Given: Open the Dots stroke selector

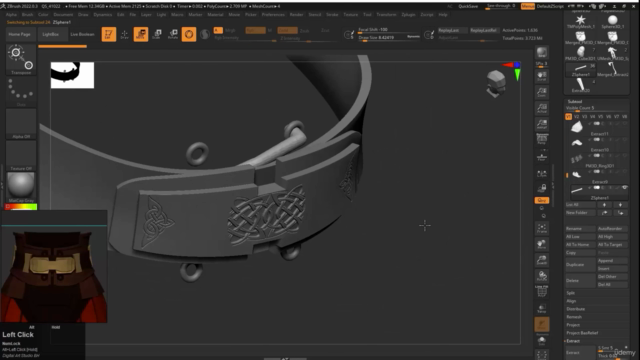Looking at the screenshot, I should tap(21, 92).
